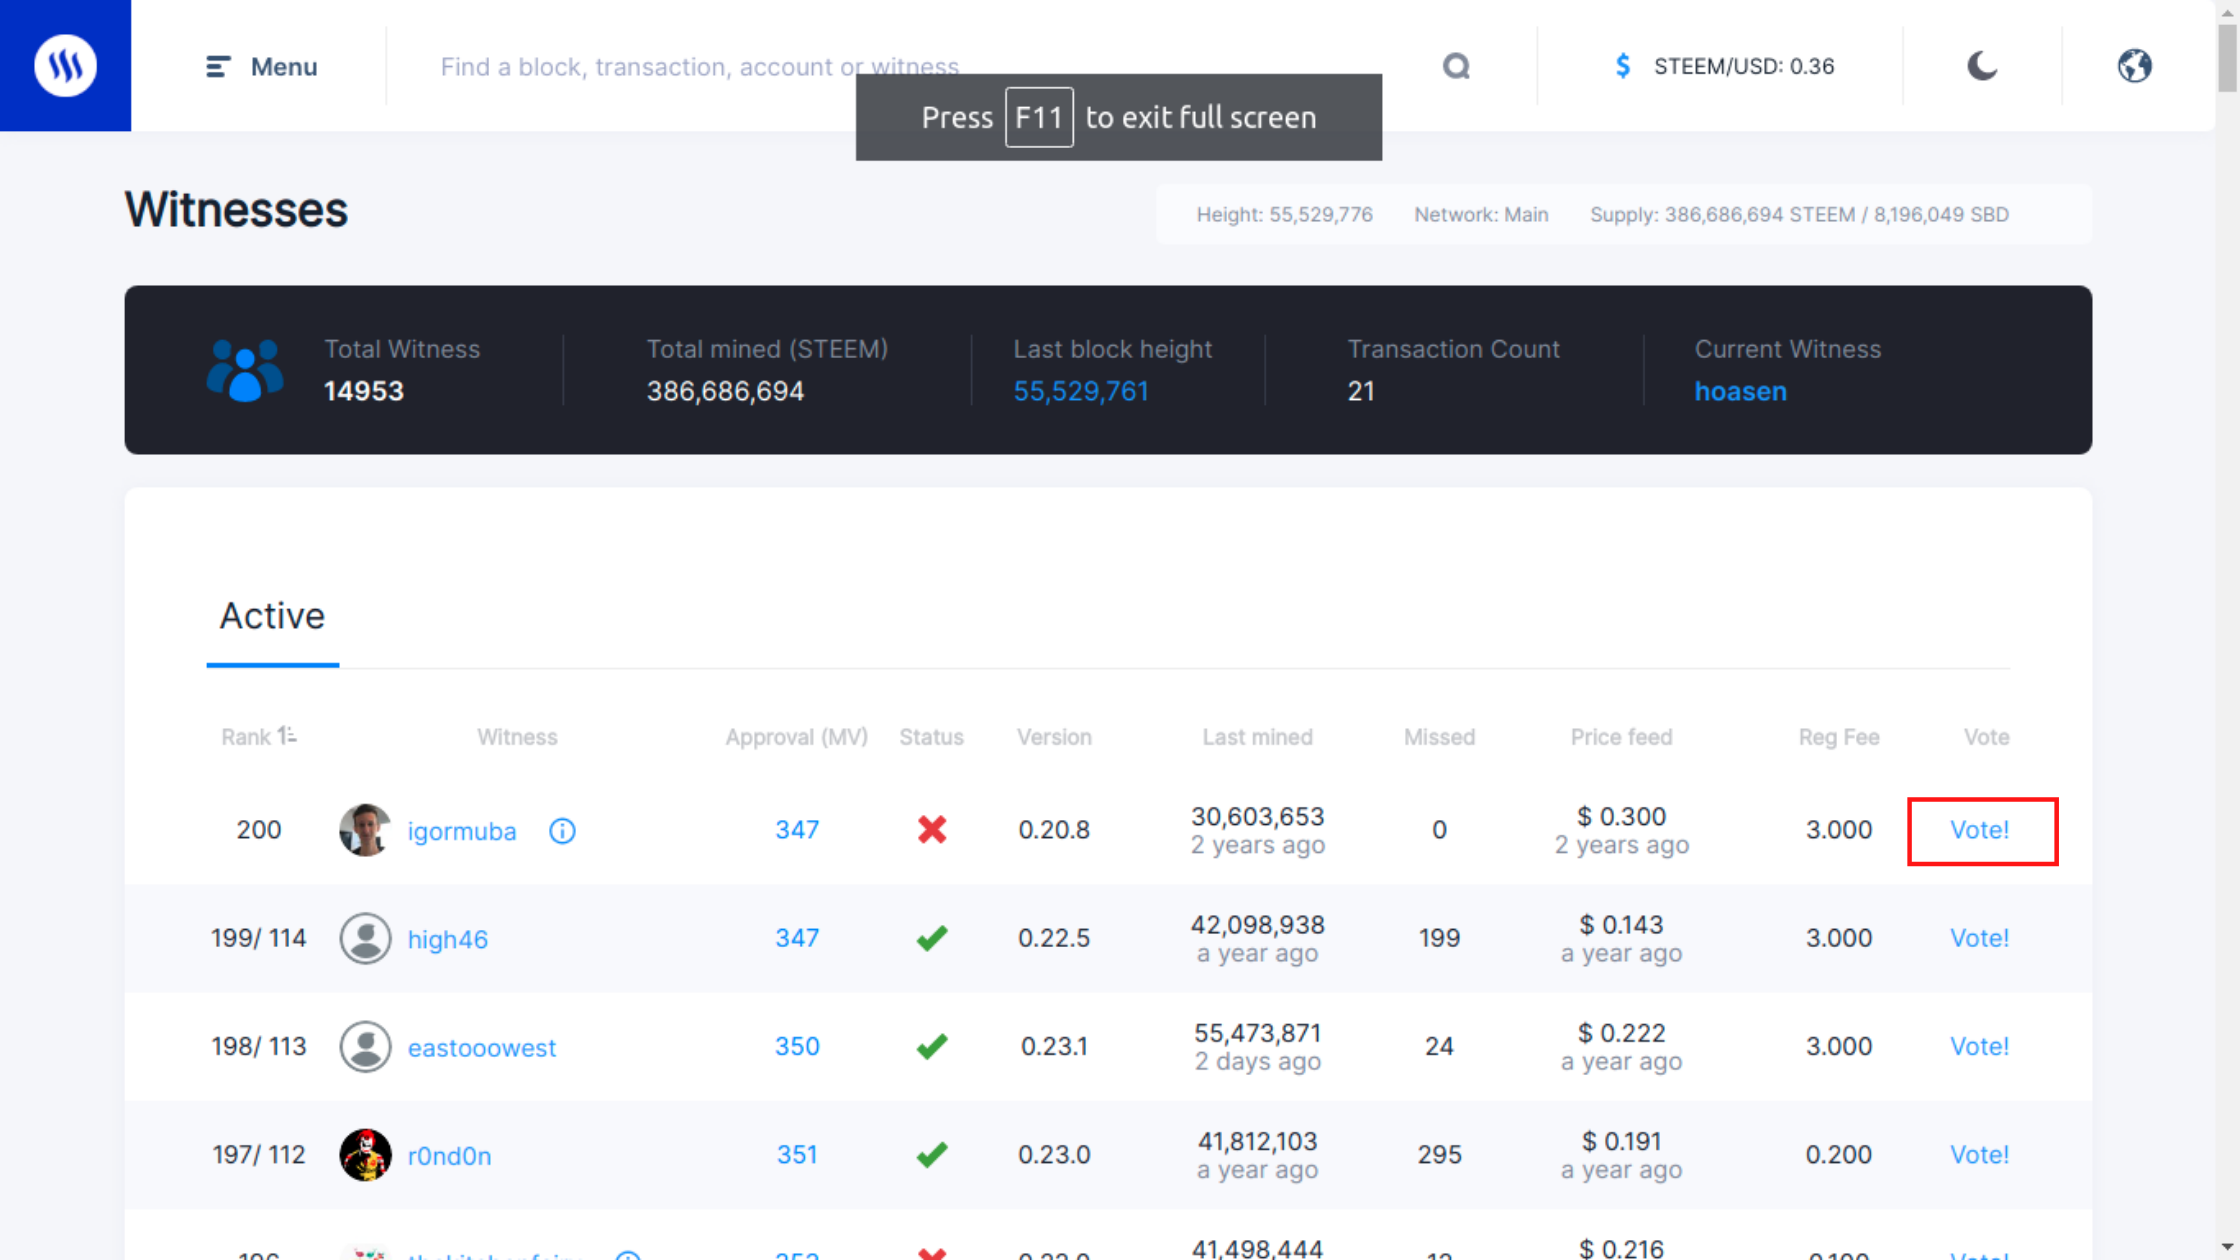Click the Network: Main text
The height and width of the screenshot is (1260, 2240).
(x=1481, y=214)
